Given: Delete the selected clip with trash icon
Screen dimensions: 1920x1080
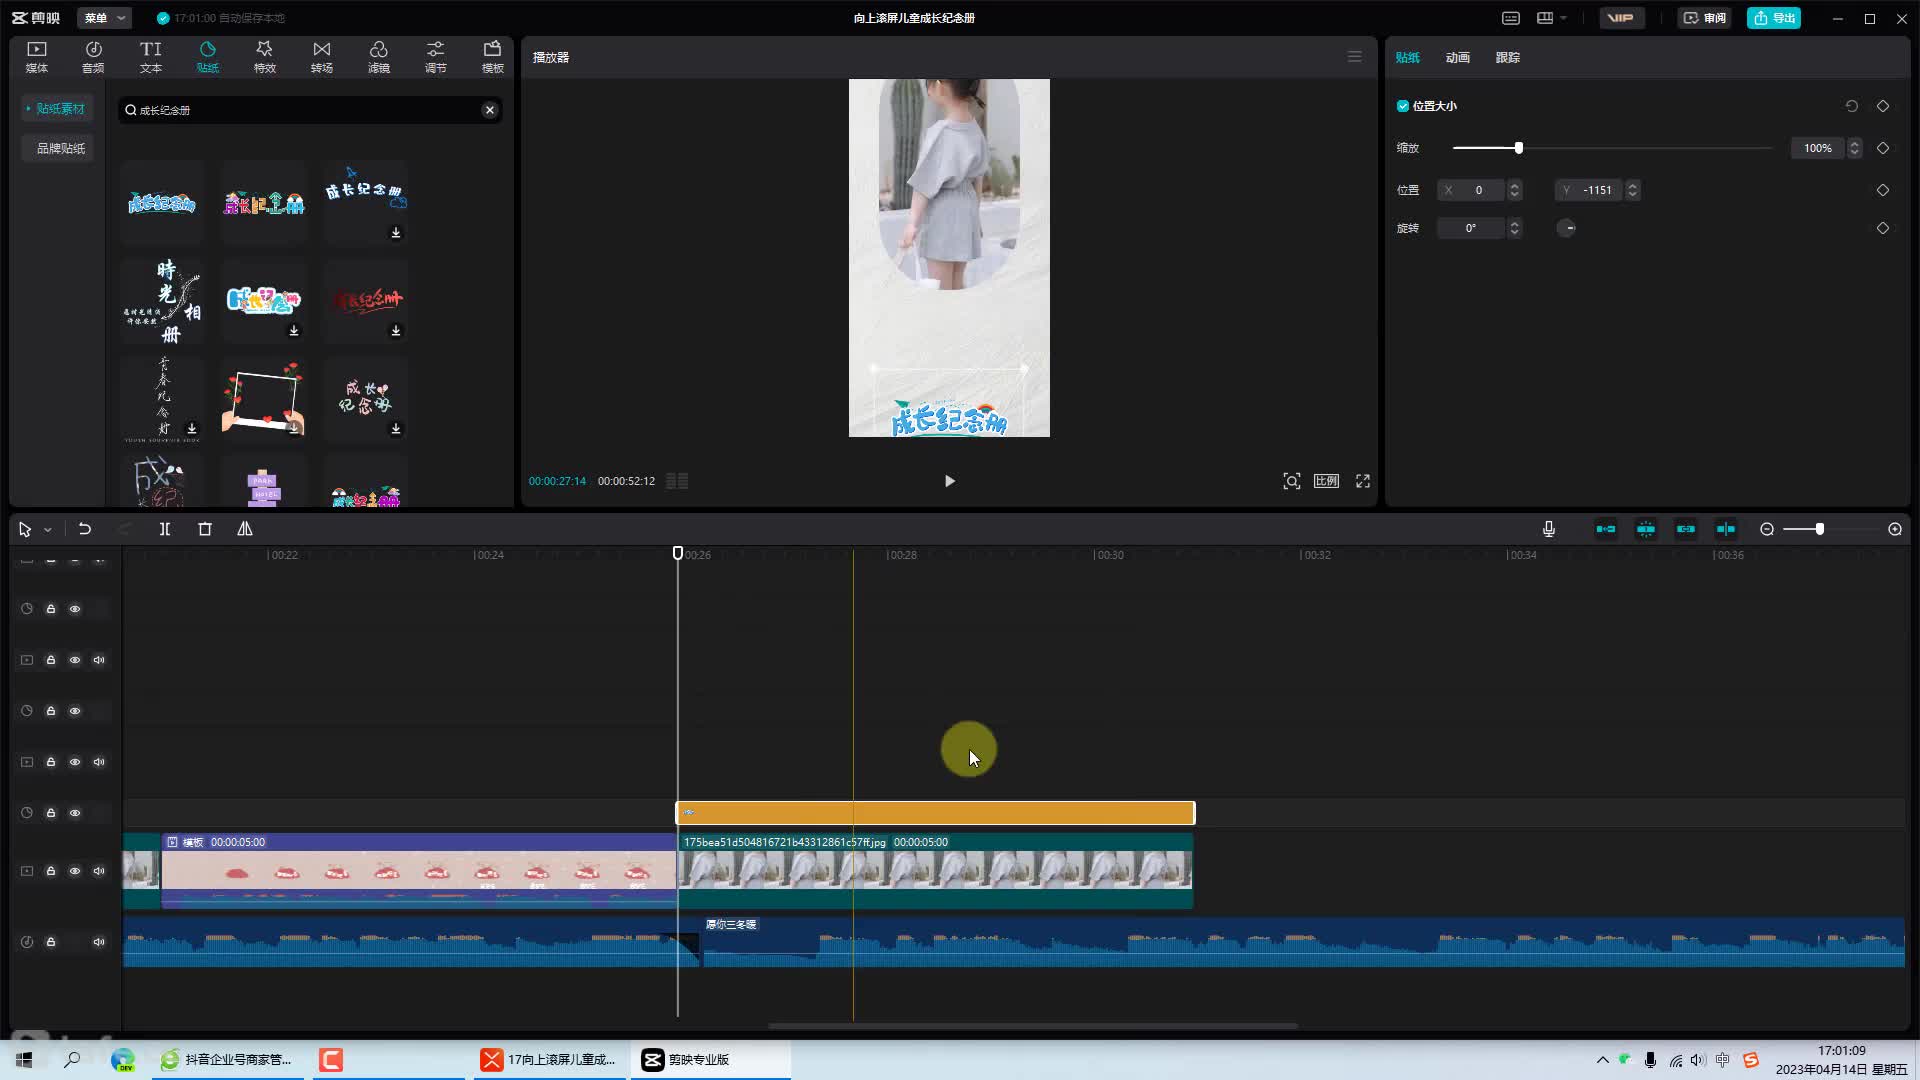Looking at the screenshot, I should point(205,529).
